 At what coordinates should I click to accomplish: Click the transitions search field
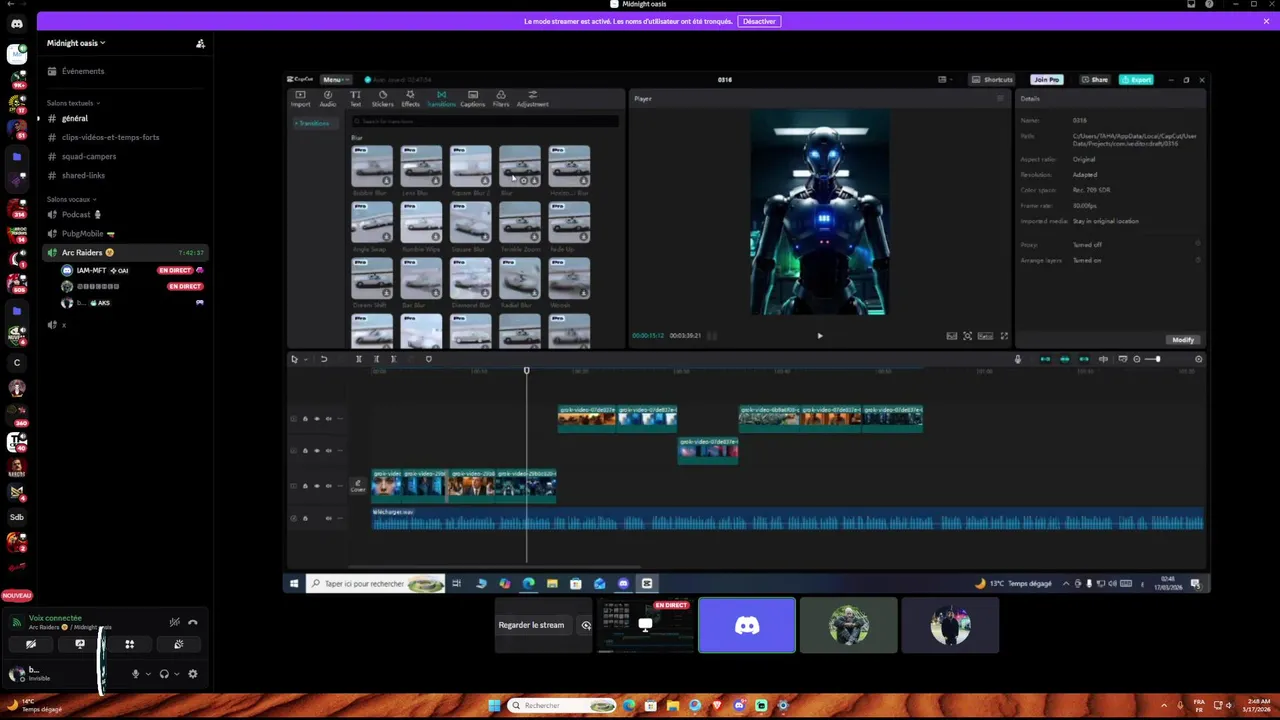pyautogui.click(x=485, y=121)
